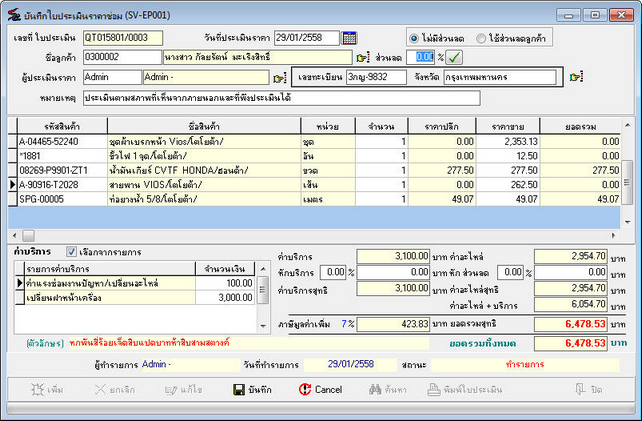
Task: Close the SV-EP001 window
Action: coord(622,15)
